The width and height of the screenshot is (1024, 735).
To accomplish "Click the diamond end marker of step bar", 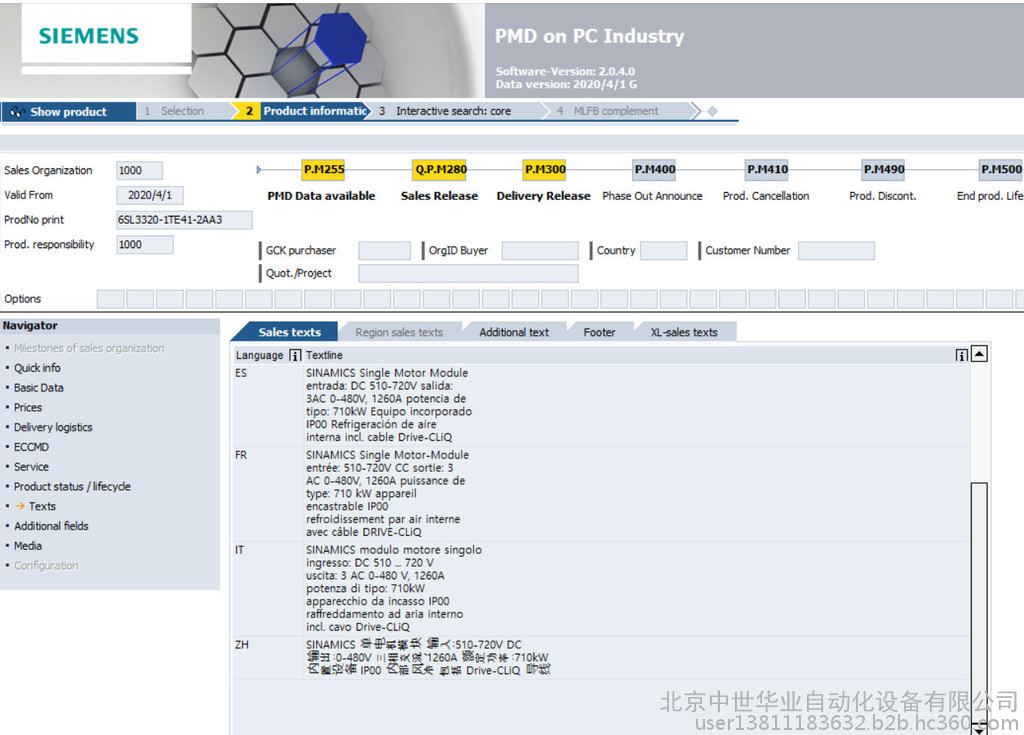I will [712, 112].
